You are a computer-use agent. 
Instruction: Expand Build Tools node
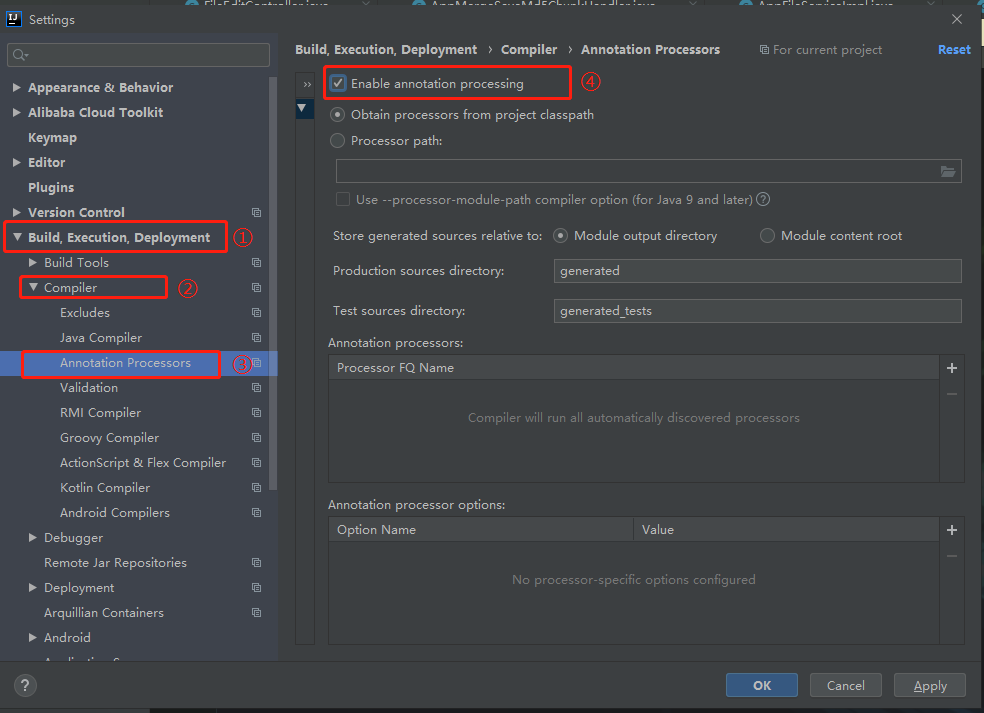(x=33, y=262)
